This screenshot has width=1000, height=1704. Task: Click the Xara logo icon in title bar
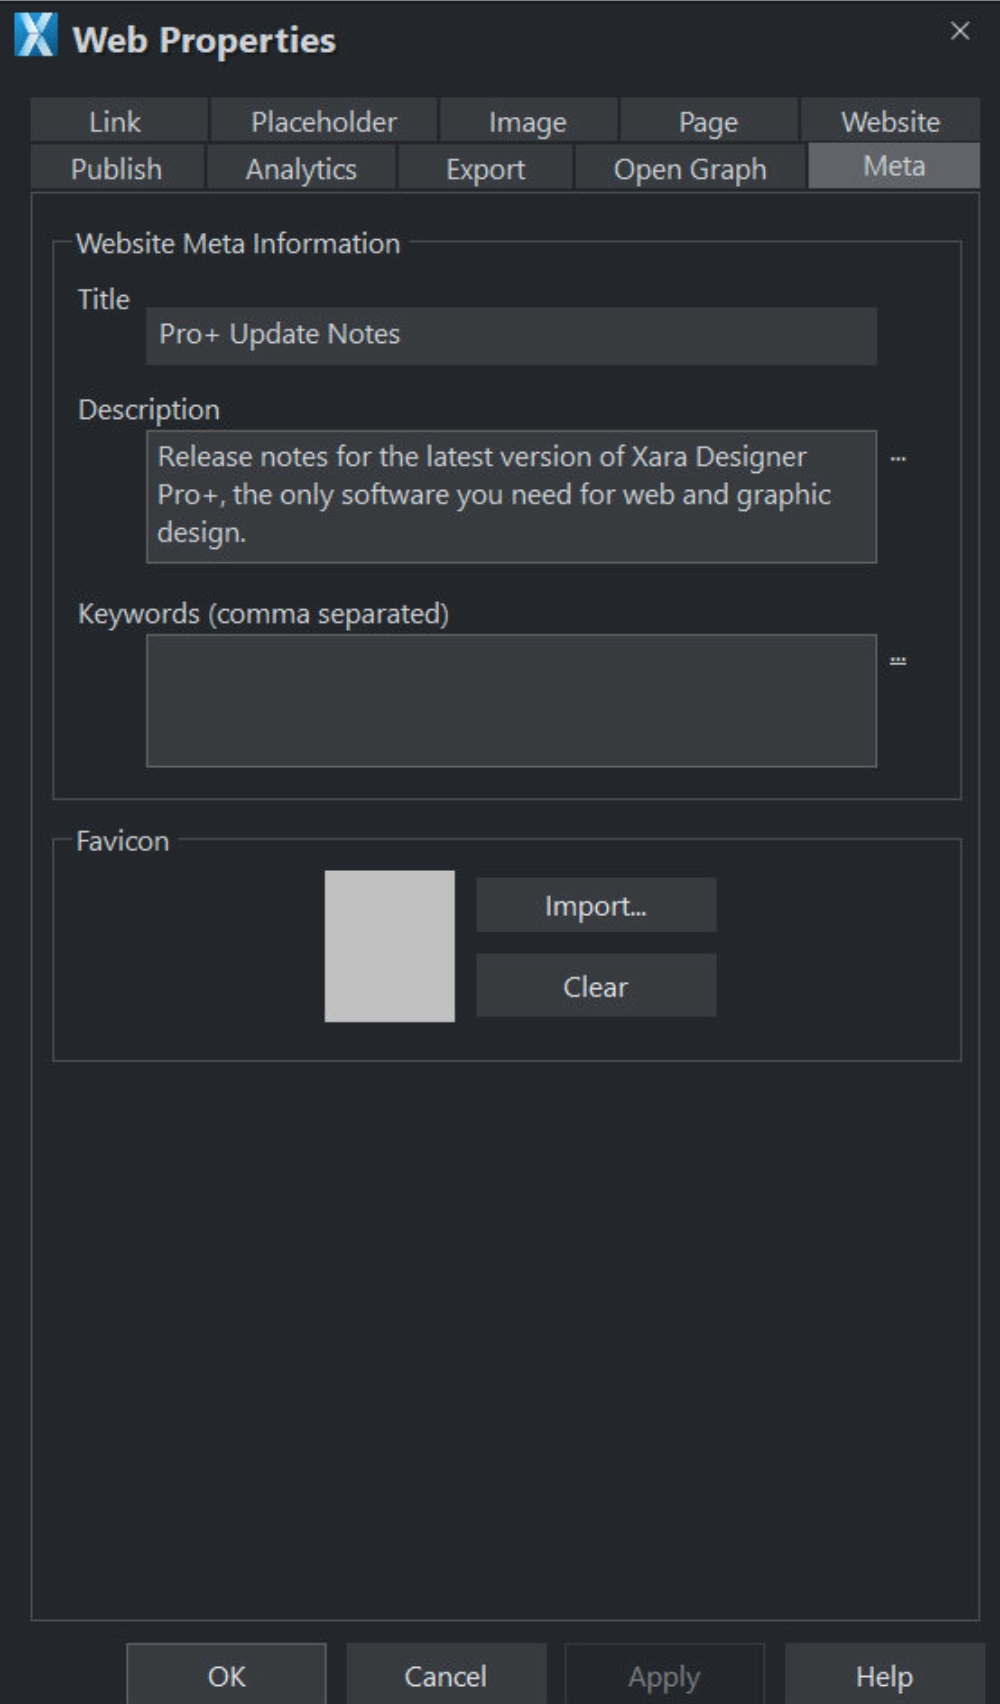coord(36,35)
